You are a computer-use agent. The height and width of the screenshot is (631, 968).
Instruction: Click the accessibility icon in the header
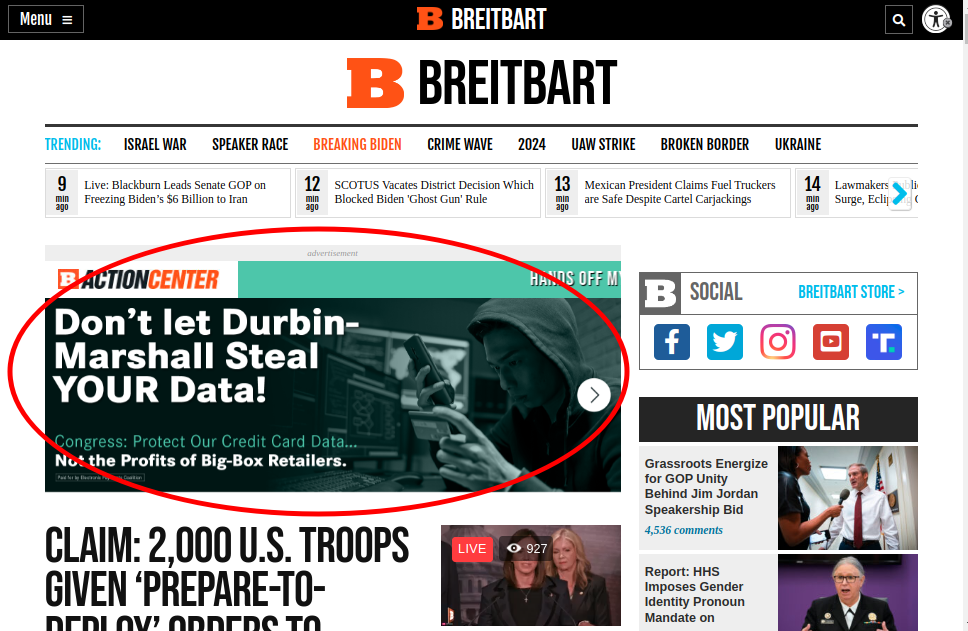pos(936,19)
